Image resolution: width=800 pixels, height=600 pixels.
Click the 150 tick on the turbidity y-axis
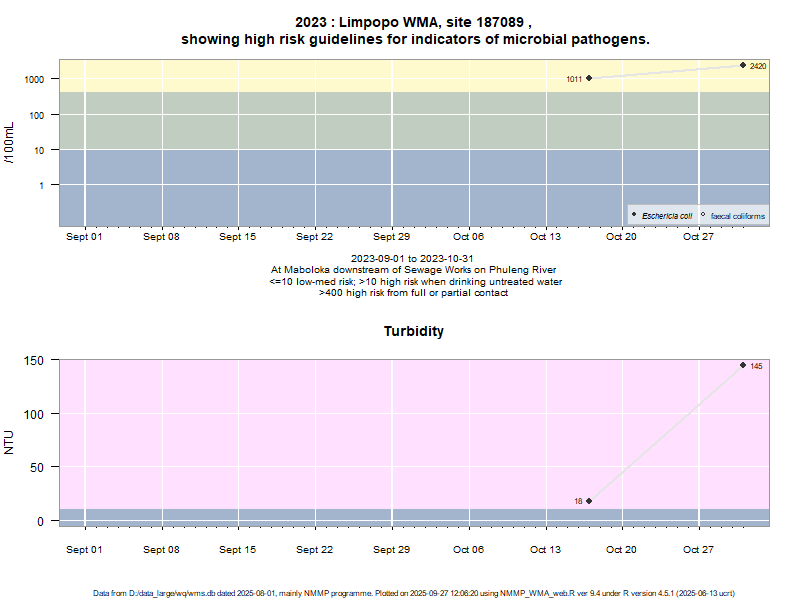point(34,360)
